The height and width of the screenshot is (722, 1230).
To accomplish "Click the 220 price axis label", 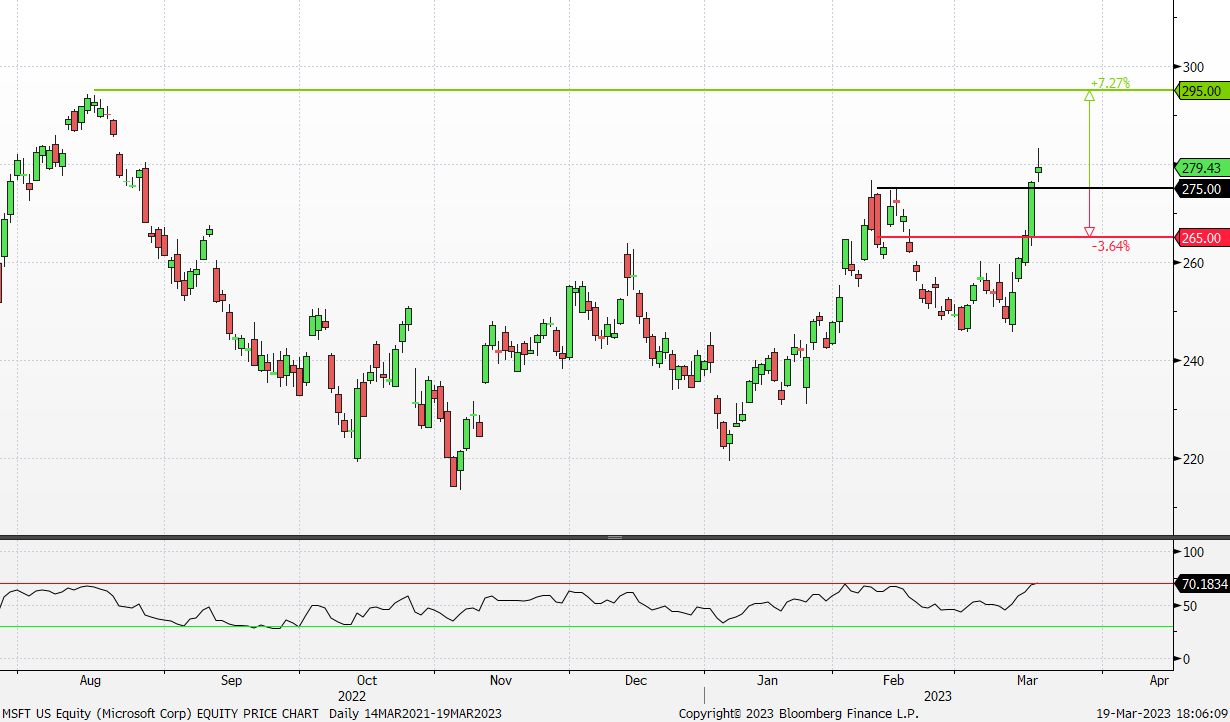I will pyautogui.click(x=1193, y=459).
